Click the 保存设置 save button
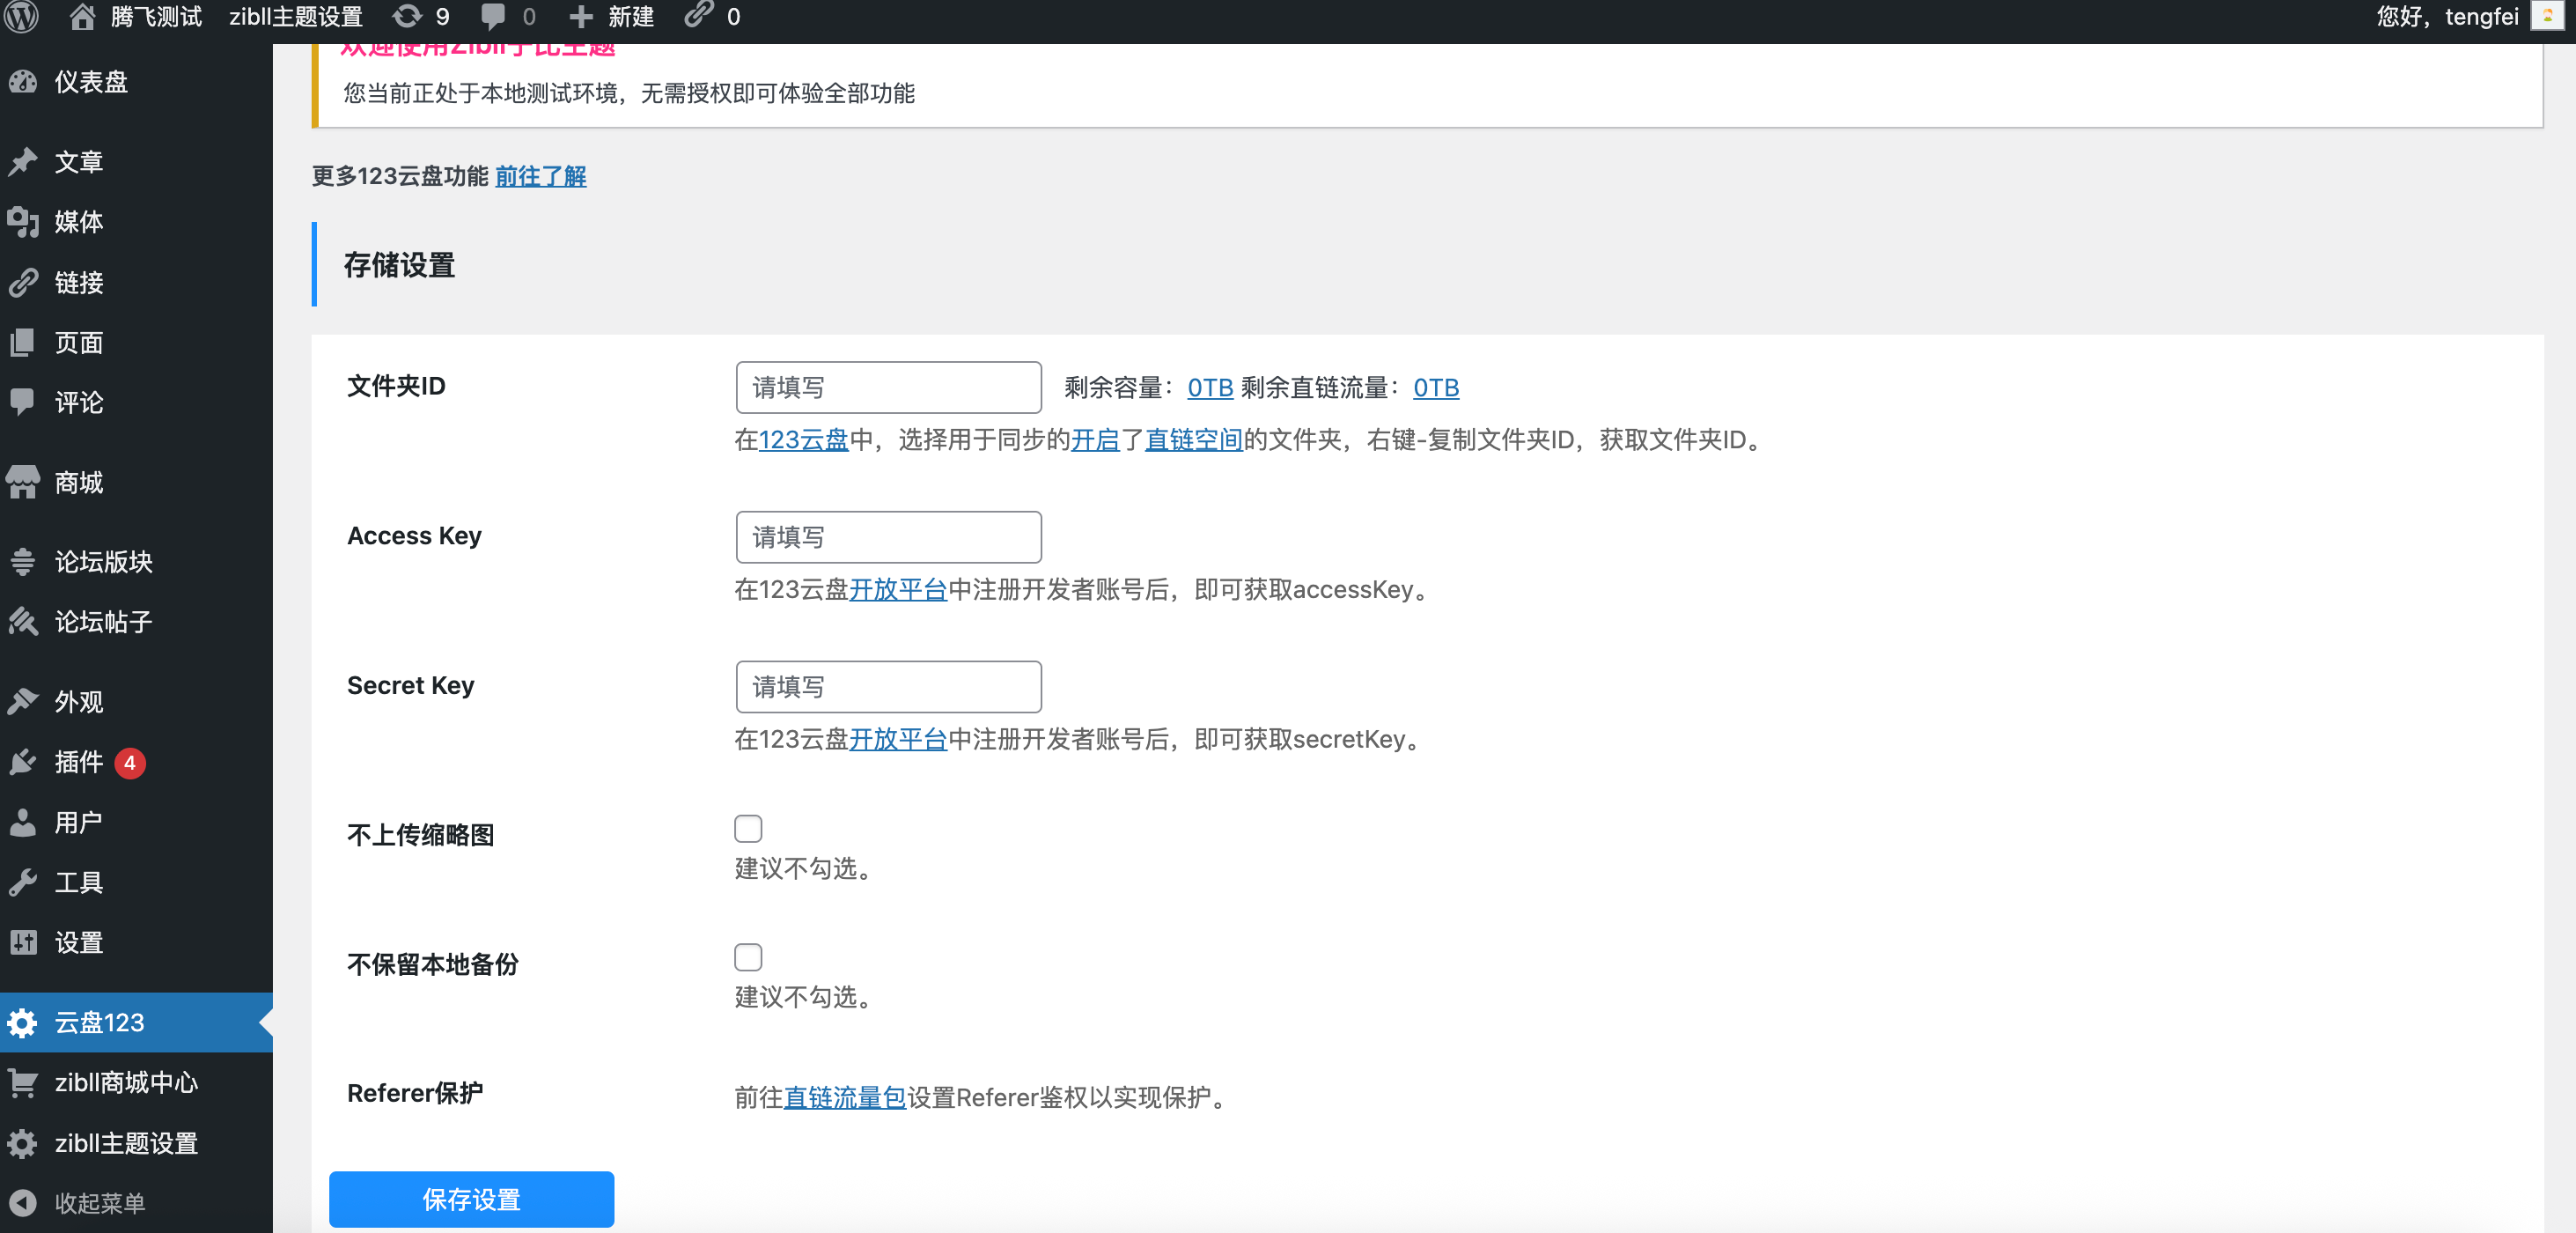 (x=471, y=1199)
